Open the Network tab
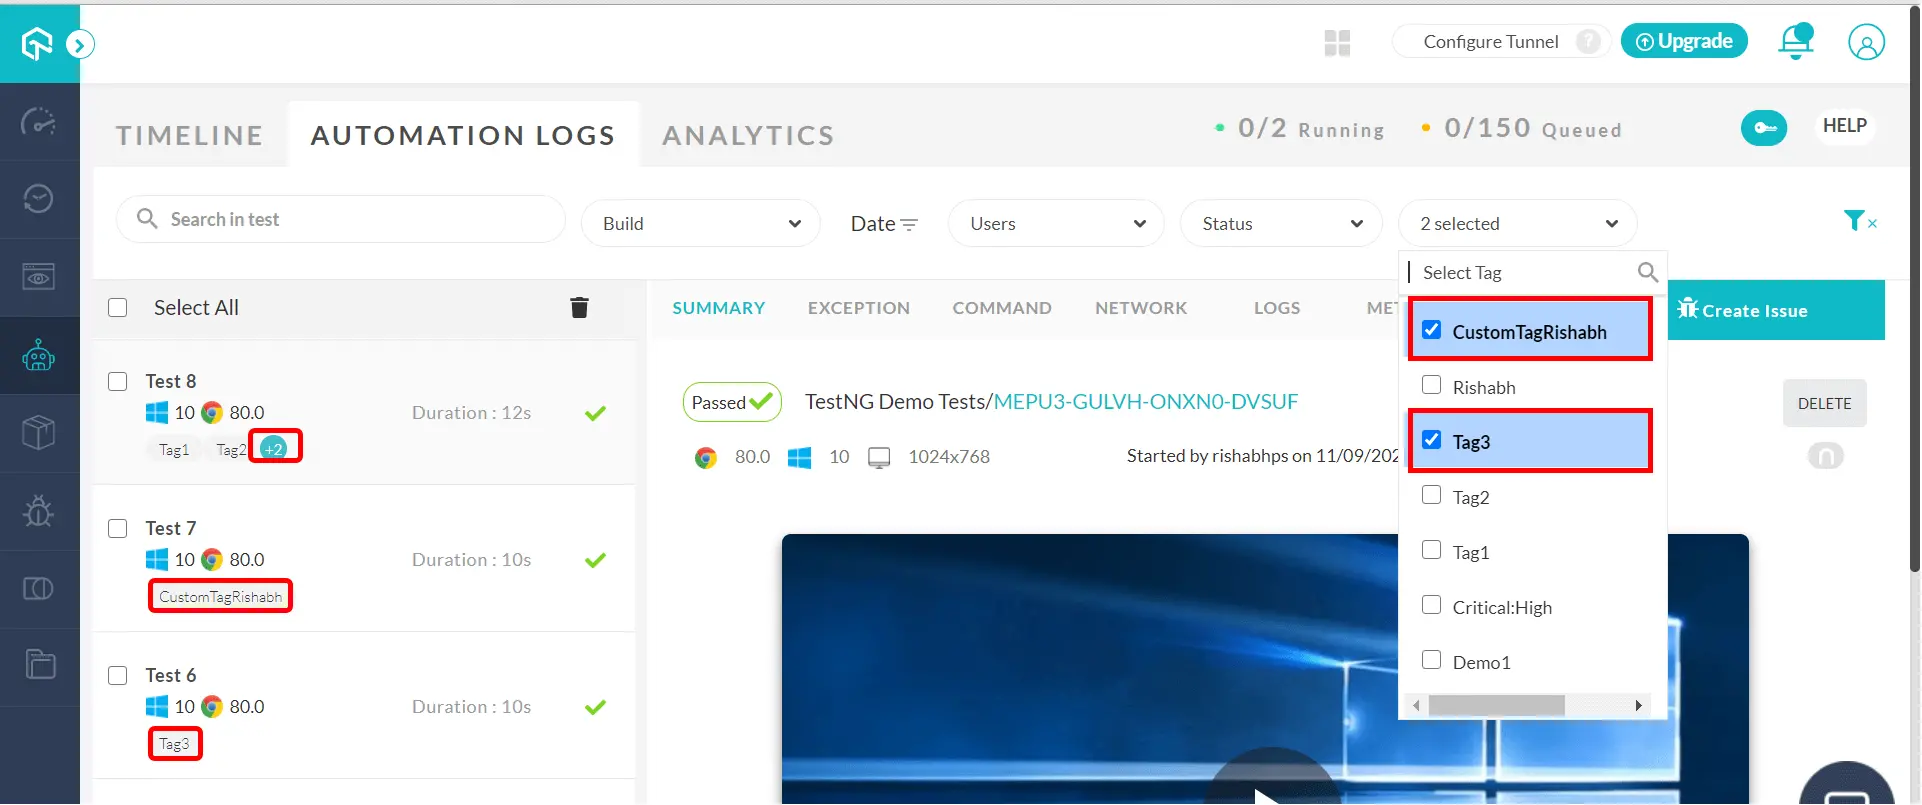 (x=1140, y=308)
